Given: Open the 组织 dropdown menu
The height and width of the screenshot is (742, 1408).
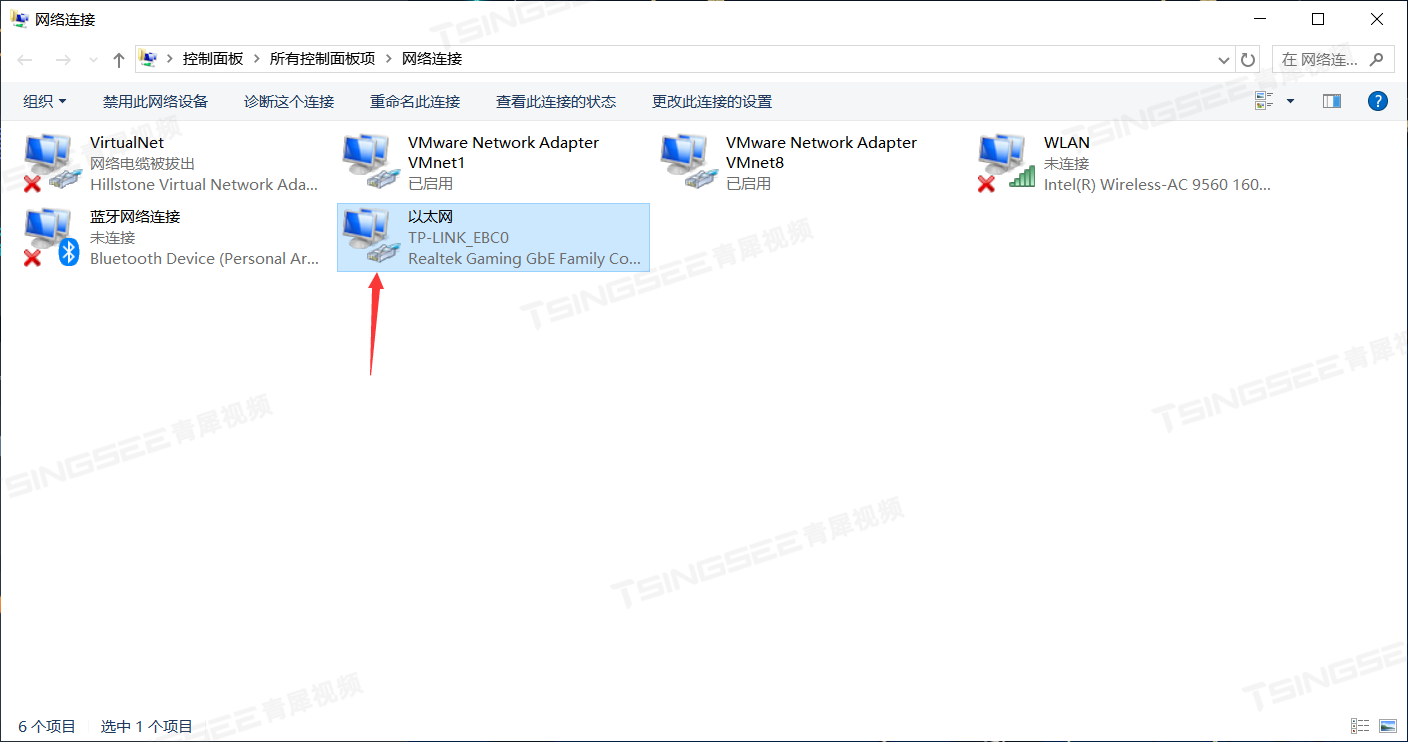Looking at the screenshot, I should click(45, 101).
